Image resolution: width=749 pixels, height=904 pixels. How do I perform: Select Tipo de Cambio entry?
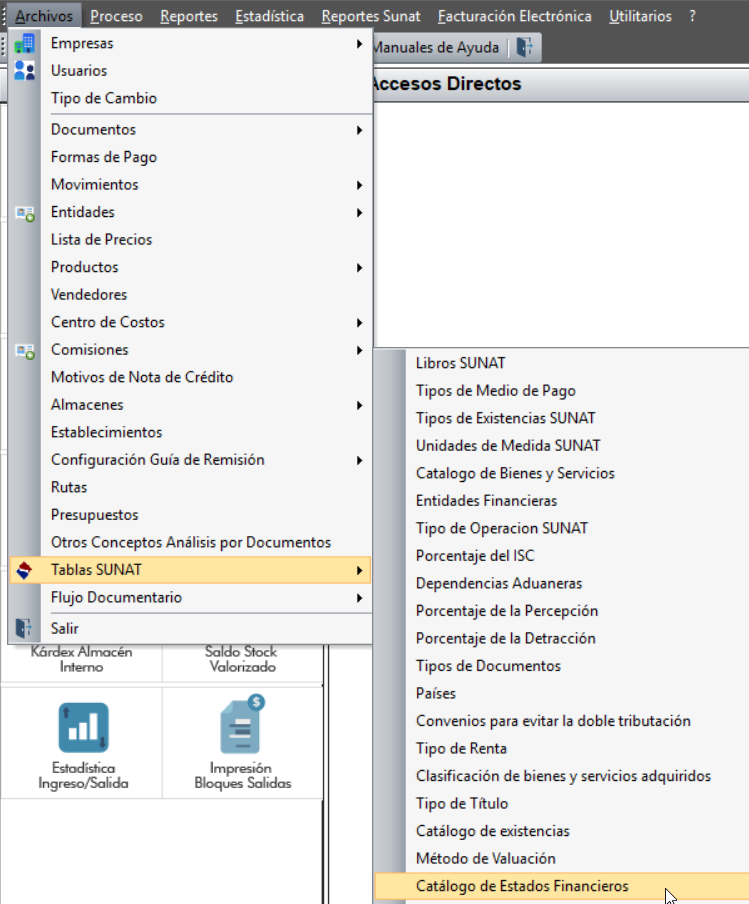tap(190, 98)
